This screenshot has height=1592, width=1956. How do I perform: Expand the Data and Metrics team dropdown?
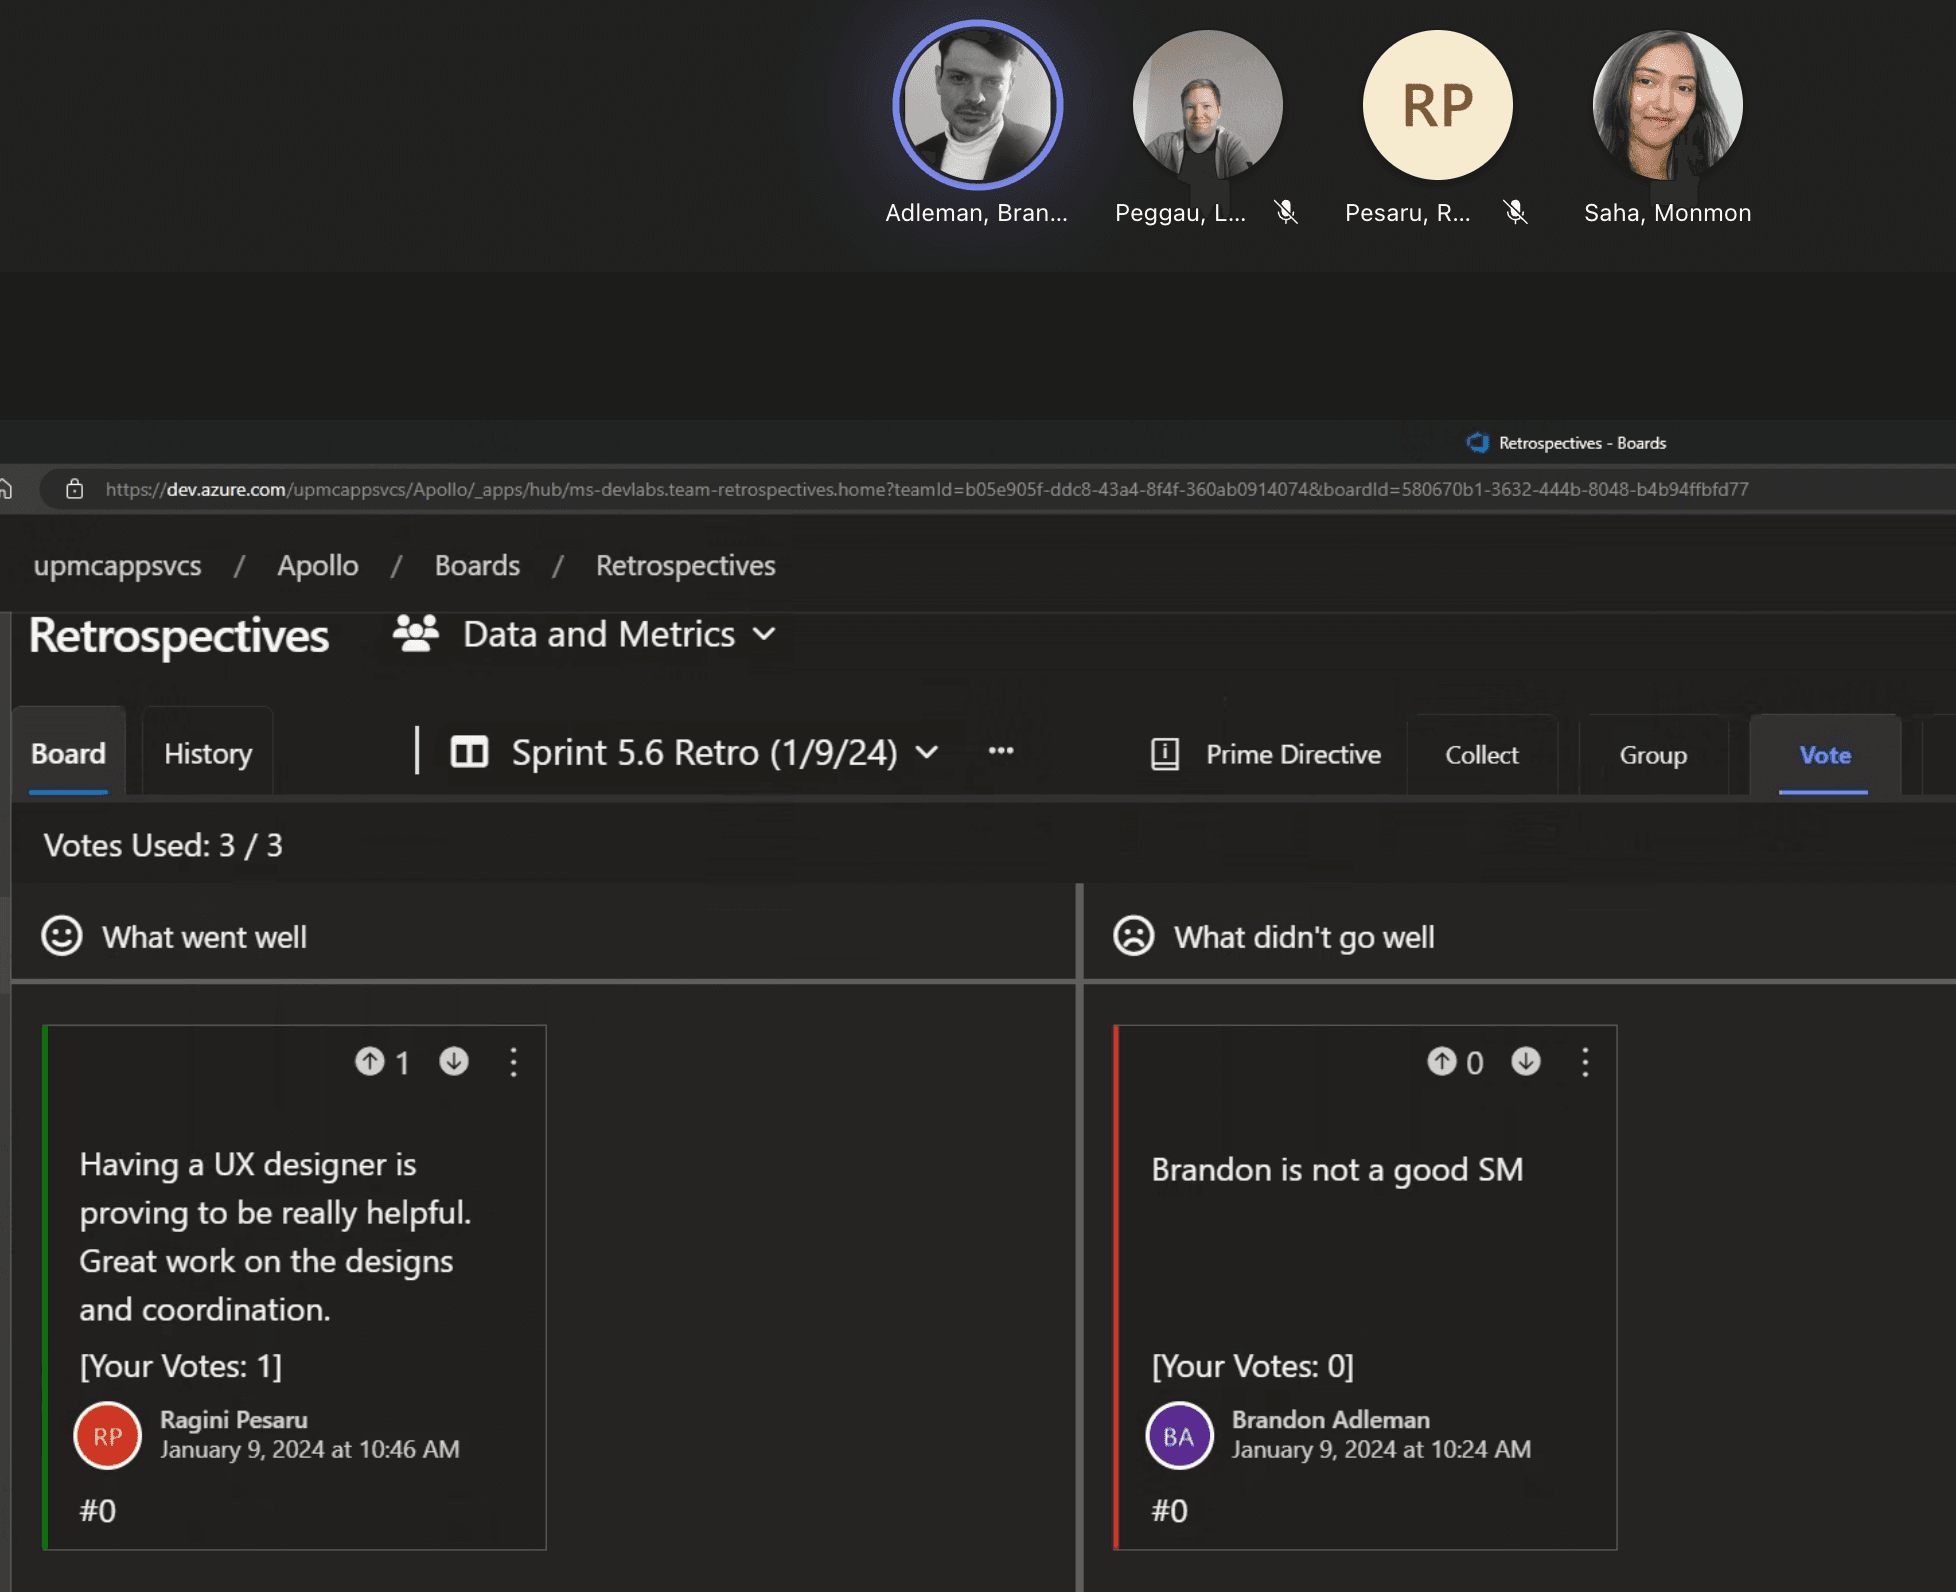(764, 634)
